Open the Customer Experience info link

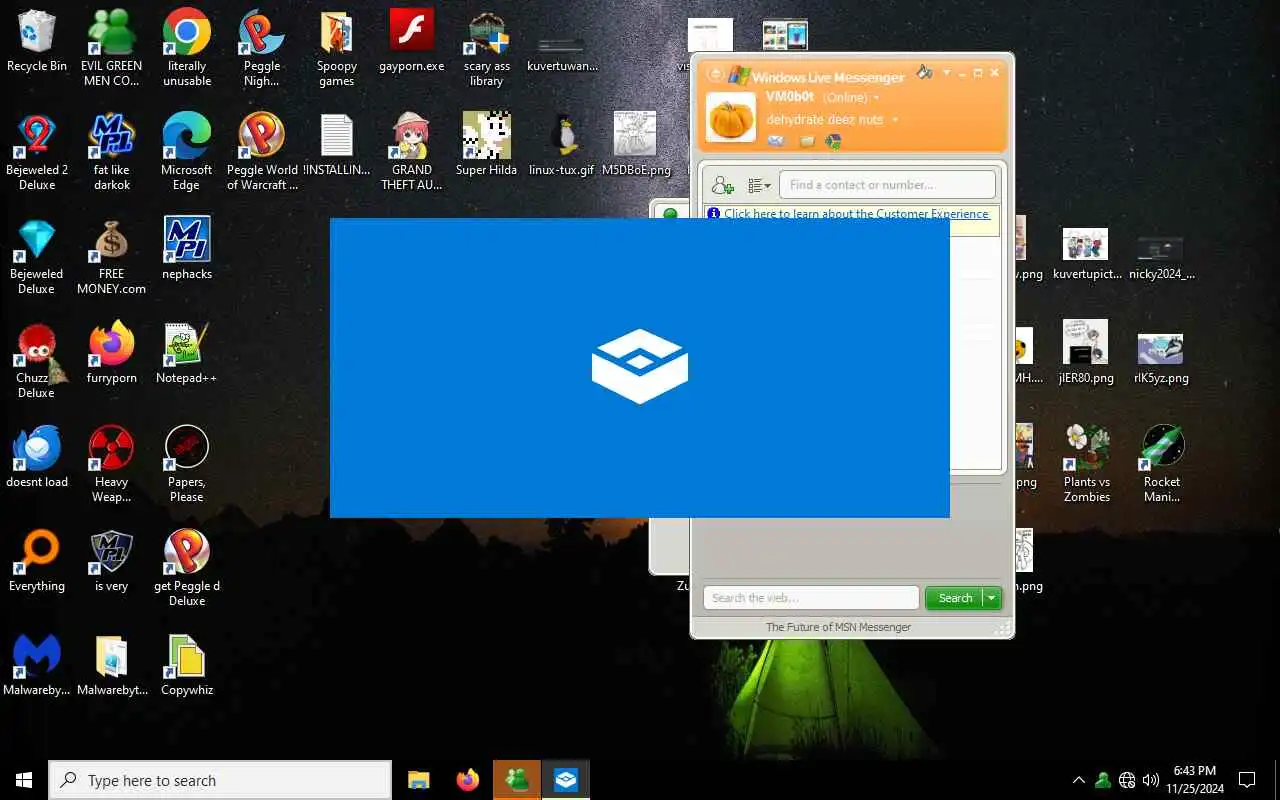(x=857, y=214)
